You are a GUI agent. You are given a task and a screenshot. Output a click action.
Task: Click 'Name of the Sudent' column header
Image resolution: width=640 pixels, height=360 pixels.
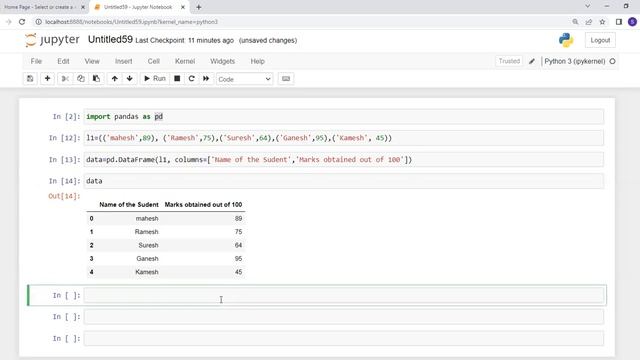[129, 204]
